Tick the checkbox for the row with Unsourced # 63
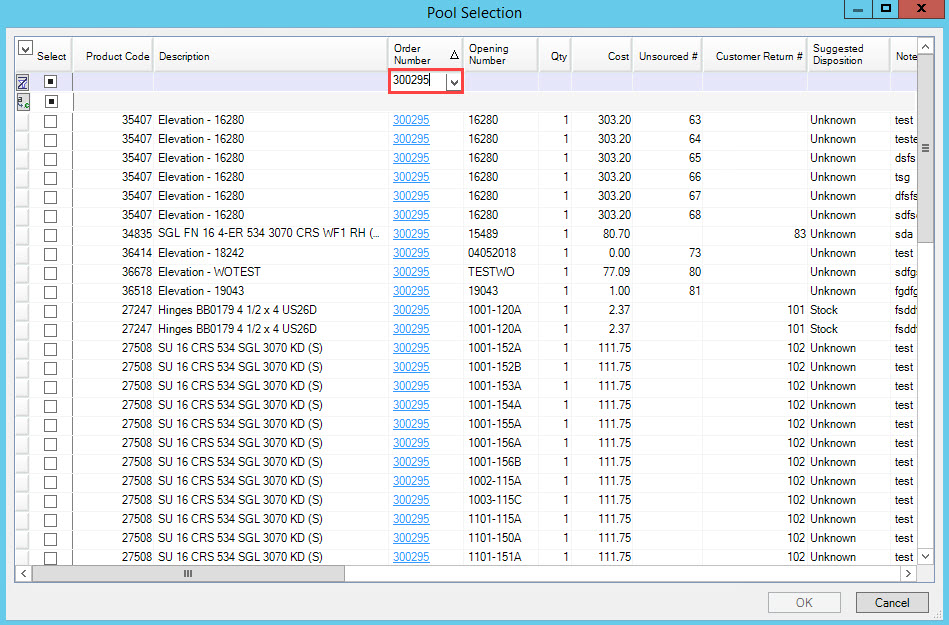Viewport: 949px width, 625px height. point(51,121)
